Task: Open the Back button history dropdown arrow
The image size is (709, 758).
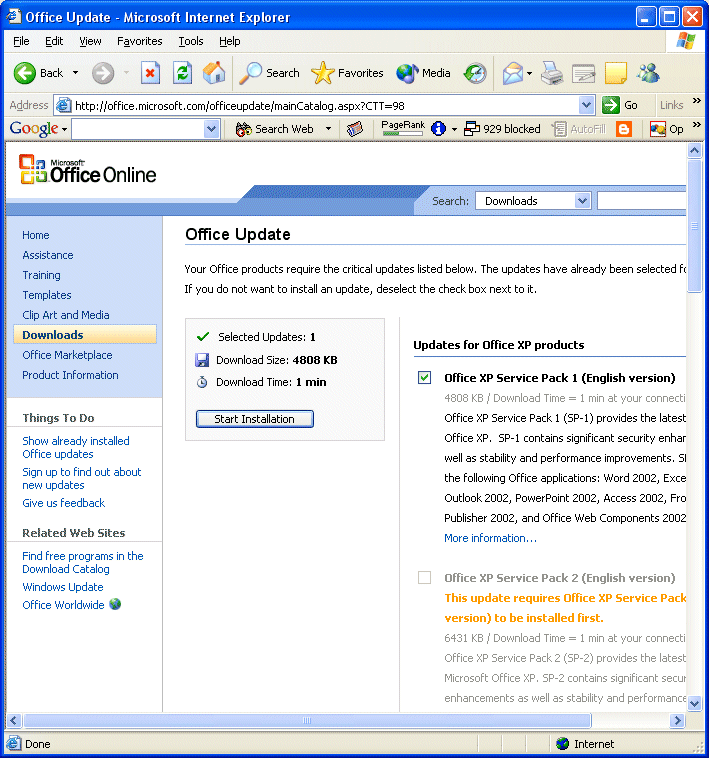Action: pos(75,73)
